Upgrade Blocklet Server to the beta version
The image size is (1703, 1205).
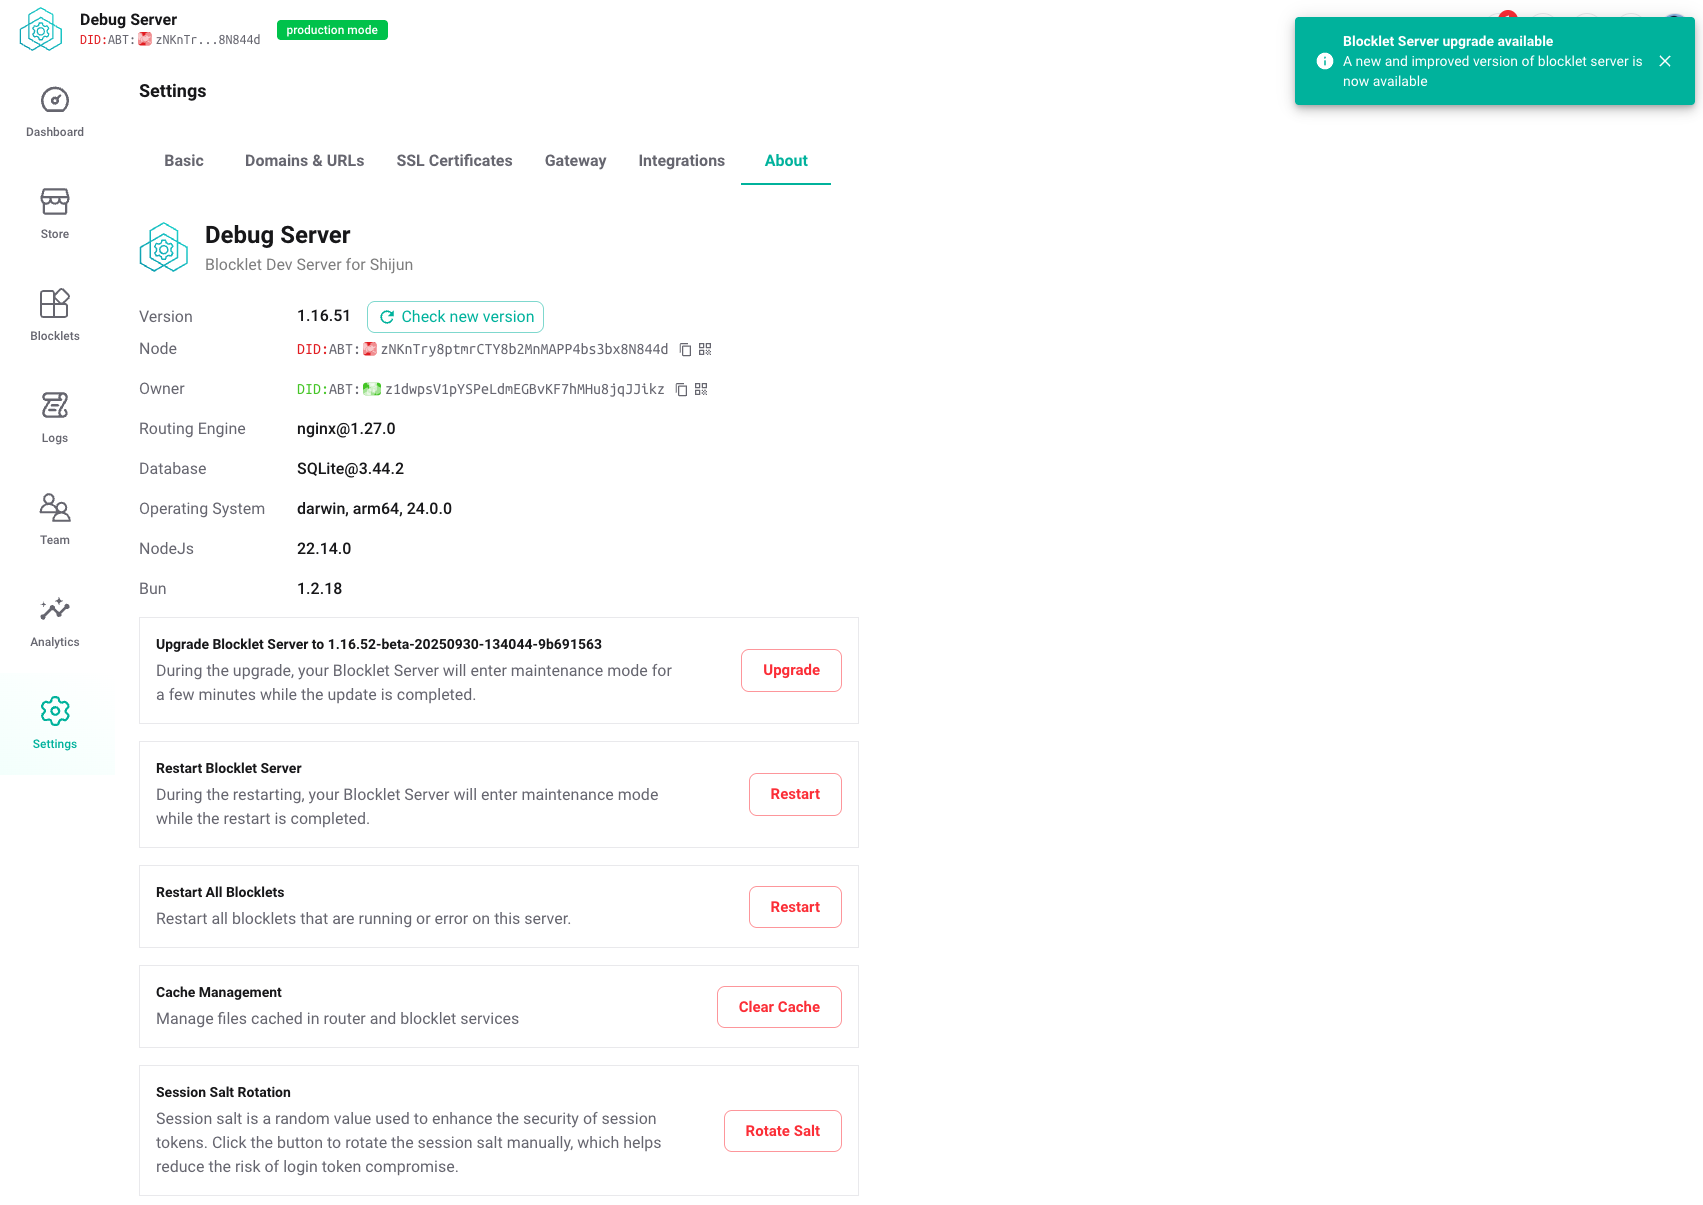[x=790, y=670]
